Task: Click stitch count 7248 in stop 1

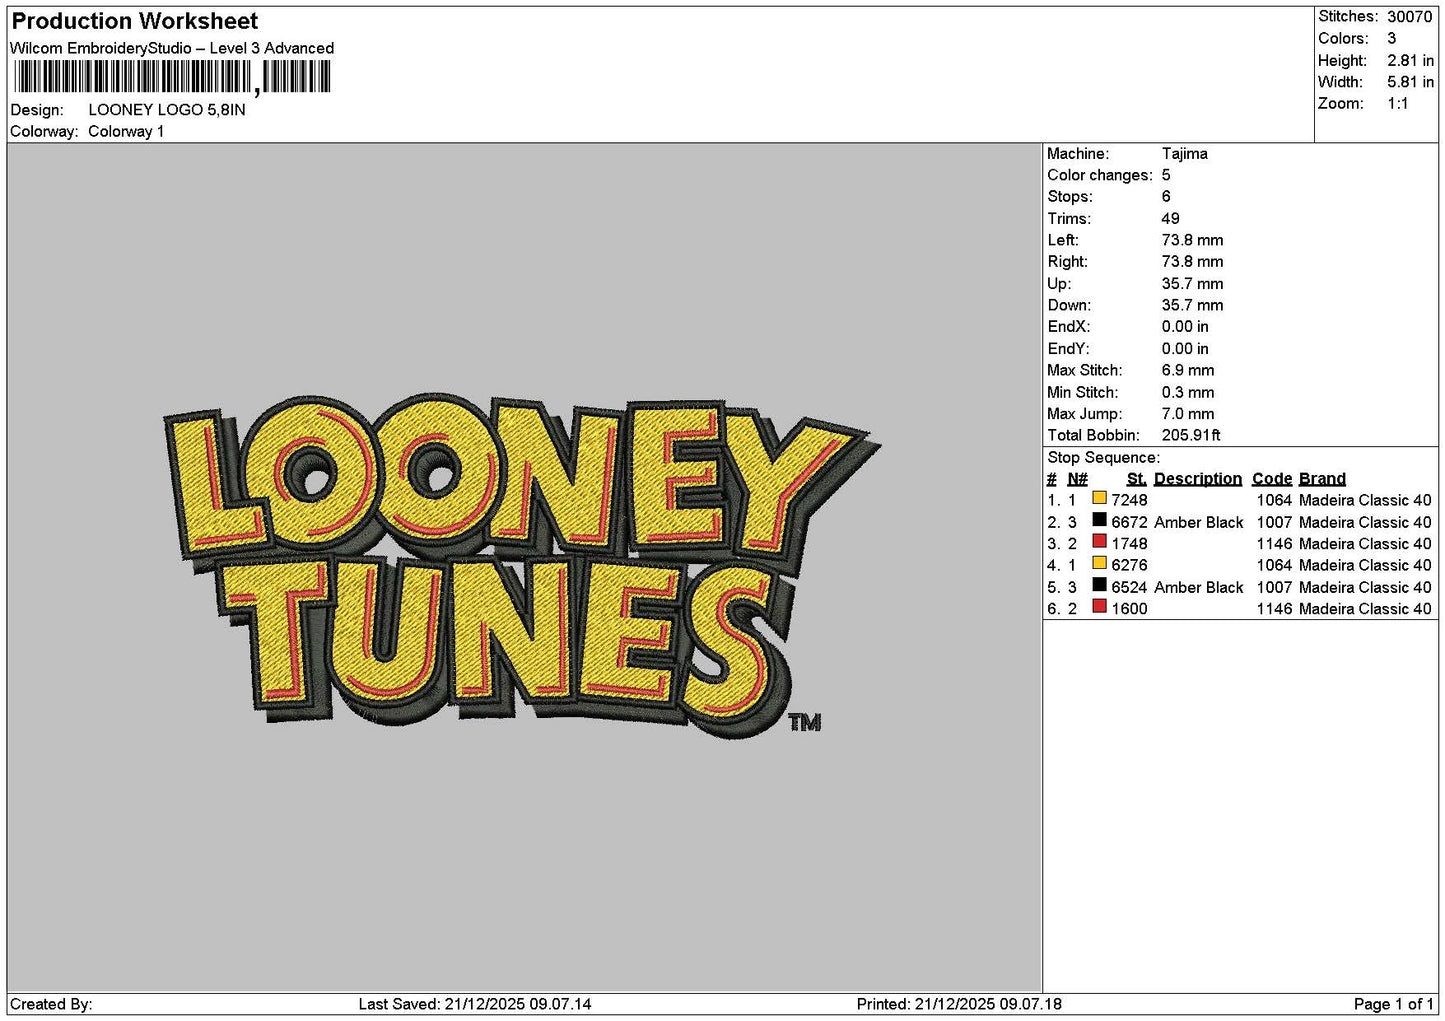Action: (1130, 500)
